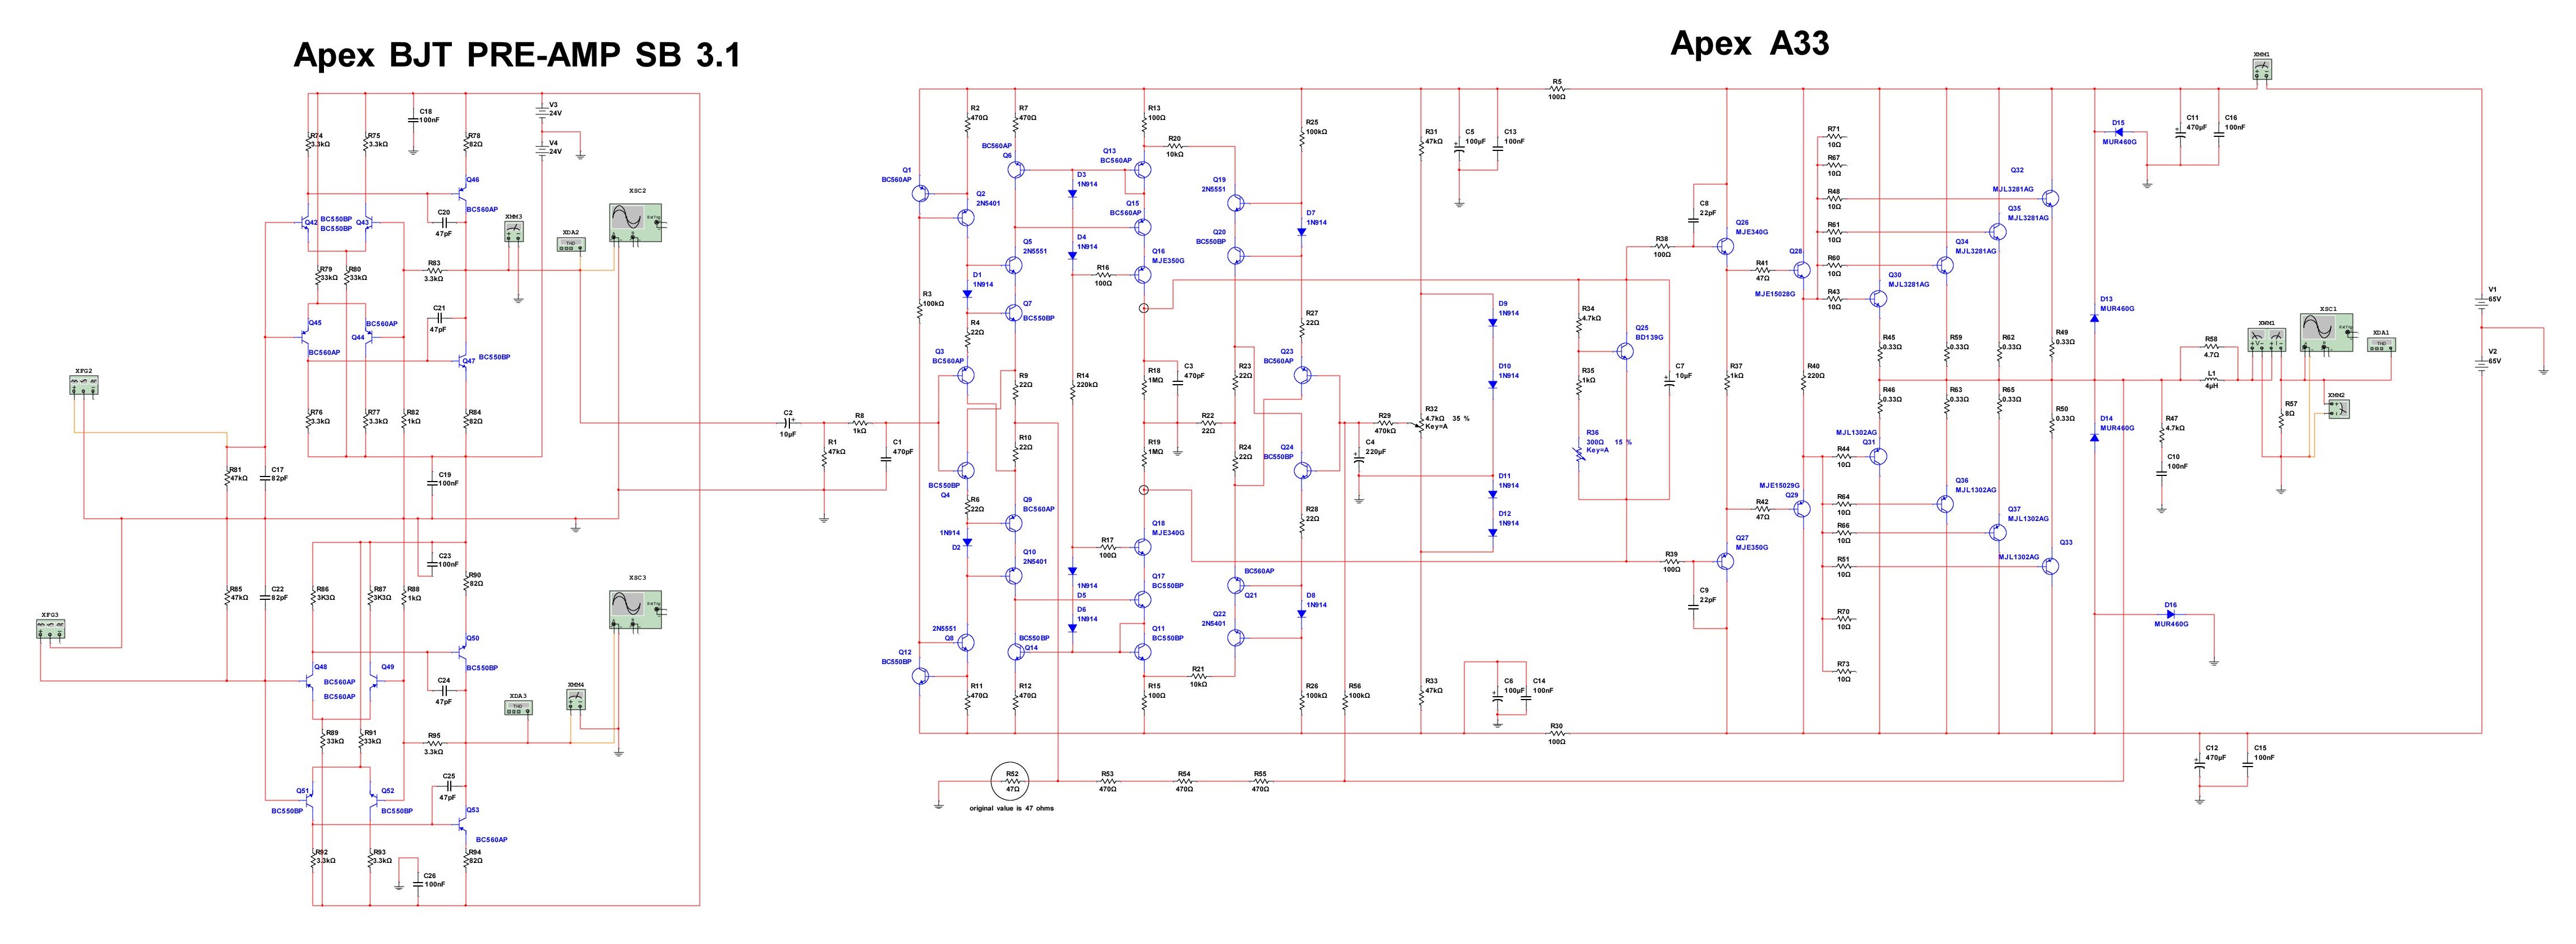Select the R5 100Ω resistor on top rail
The width and height of the screenshot is (2576, 944).
(x=1556, y=89)
